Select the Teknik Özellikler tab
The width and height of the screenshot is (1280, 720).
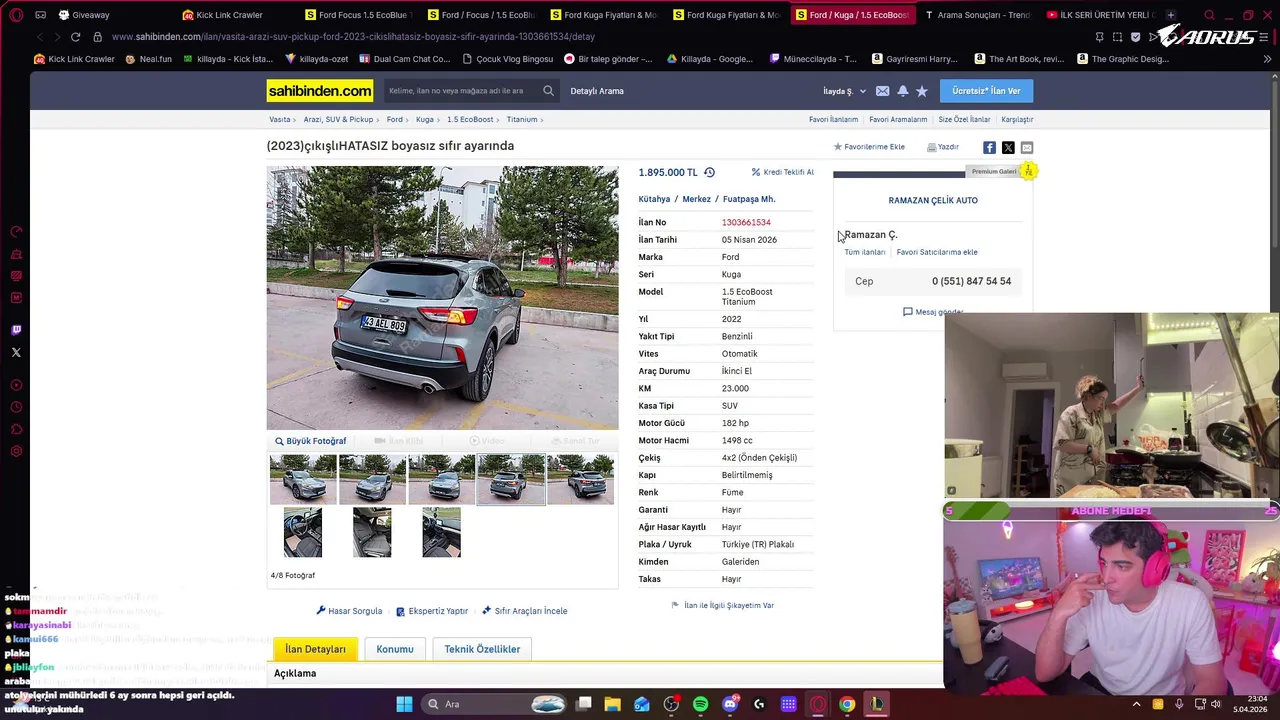[482, 649]
